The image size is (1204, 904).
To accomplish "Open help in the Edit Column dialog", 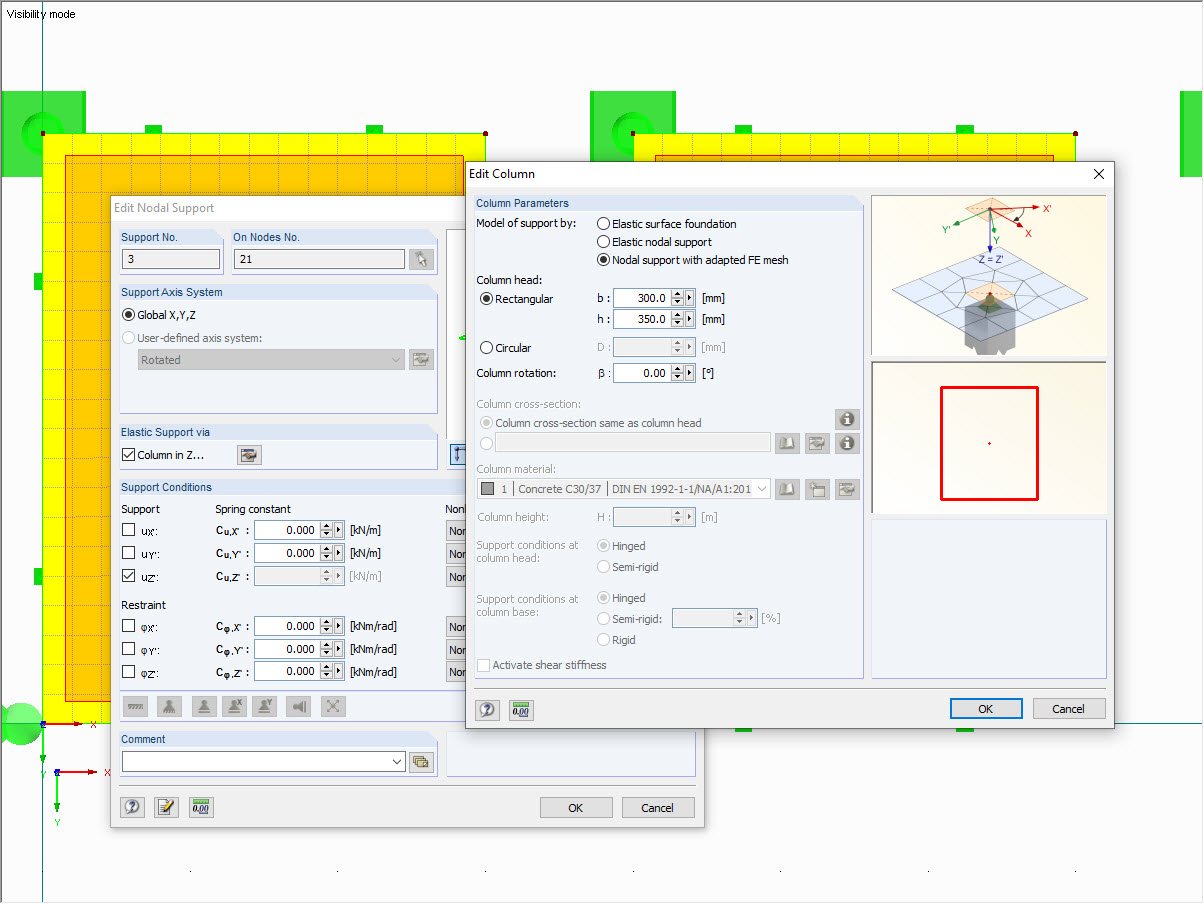I will tap(487, 709).
